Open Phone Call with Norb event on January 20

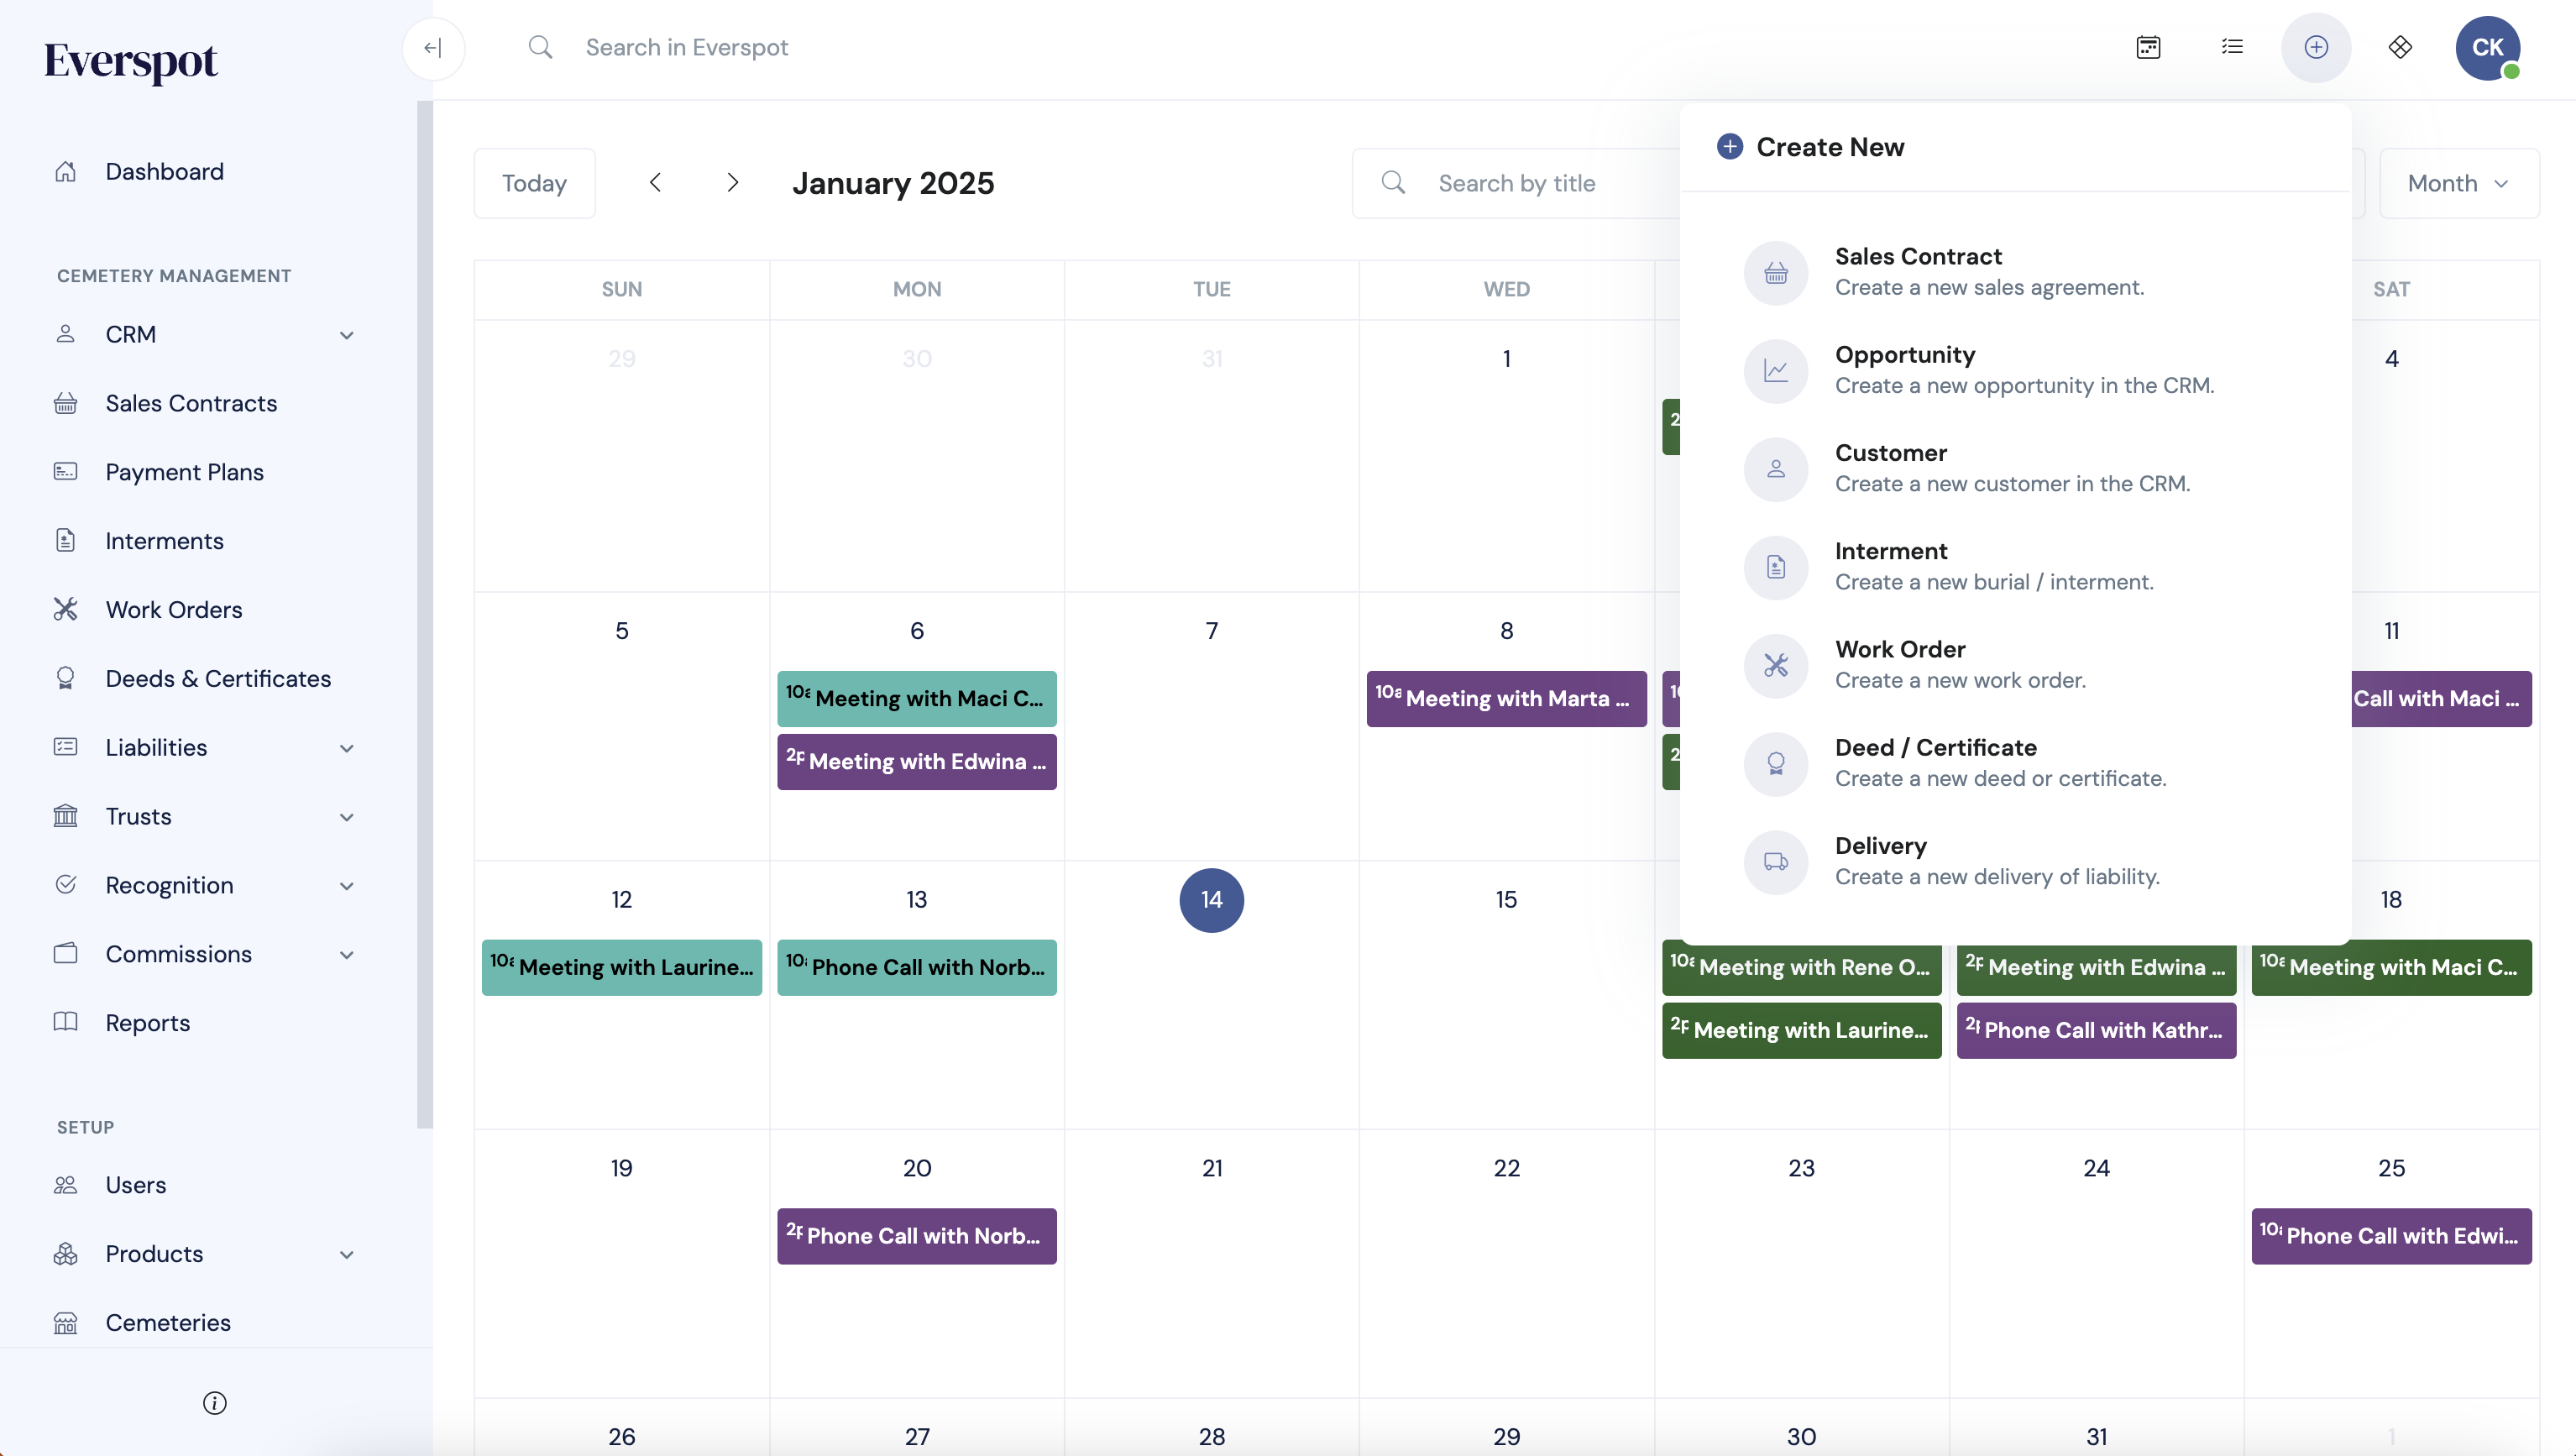[917, 1236]
